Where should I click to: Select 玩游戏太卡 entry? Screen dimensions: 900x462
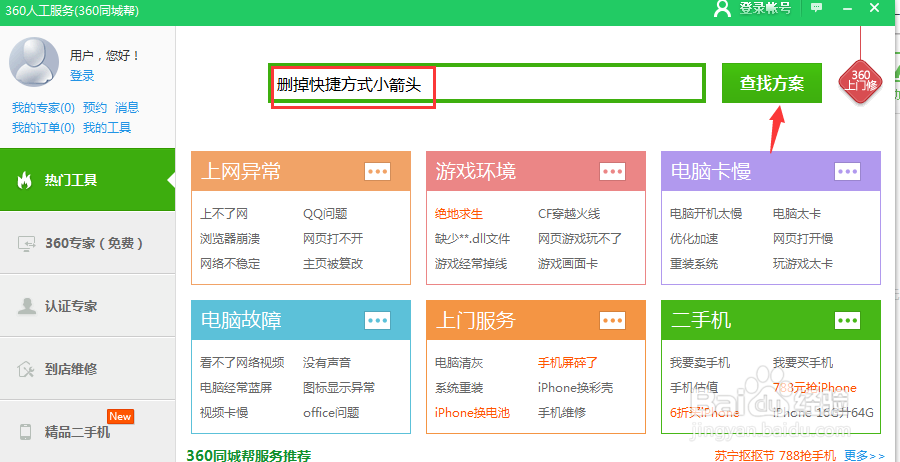coord(803,264)
